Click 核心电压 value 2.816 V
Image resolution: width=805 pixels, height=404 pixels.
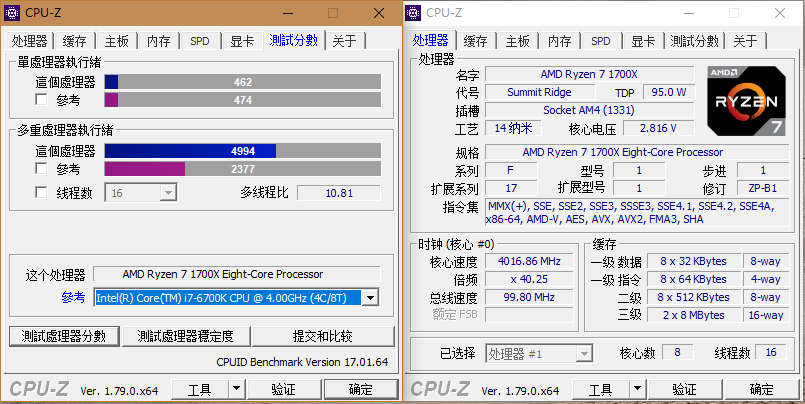(x=659, y=128)
